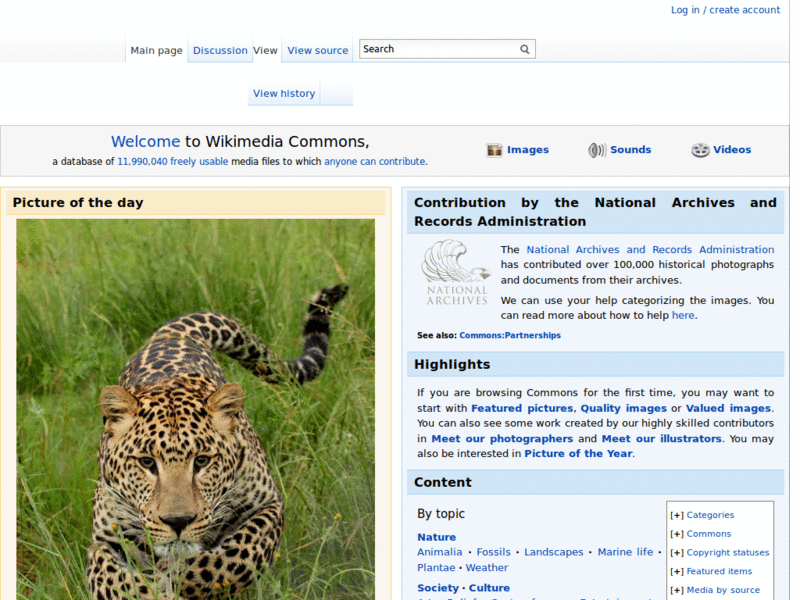Open the 11,990,040 file count link

[142, 161]
